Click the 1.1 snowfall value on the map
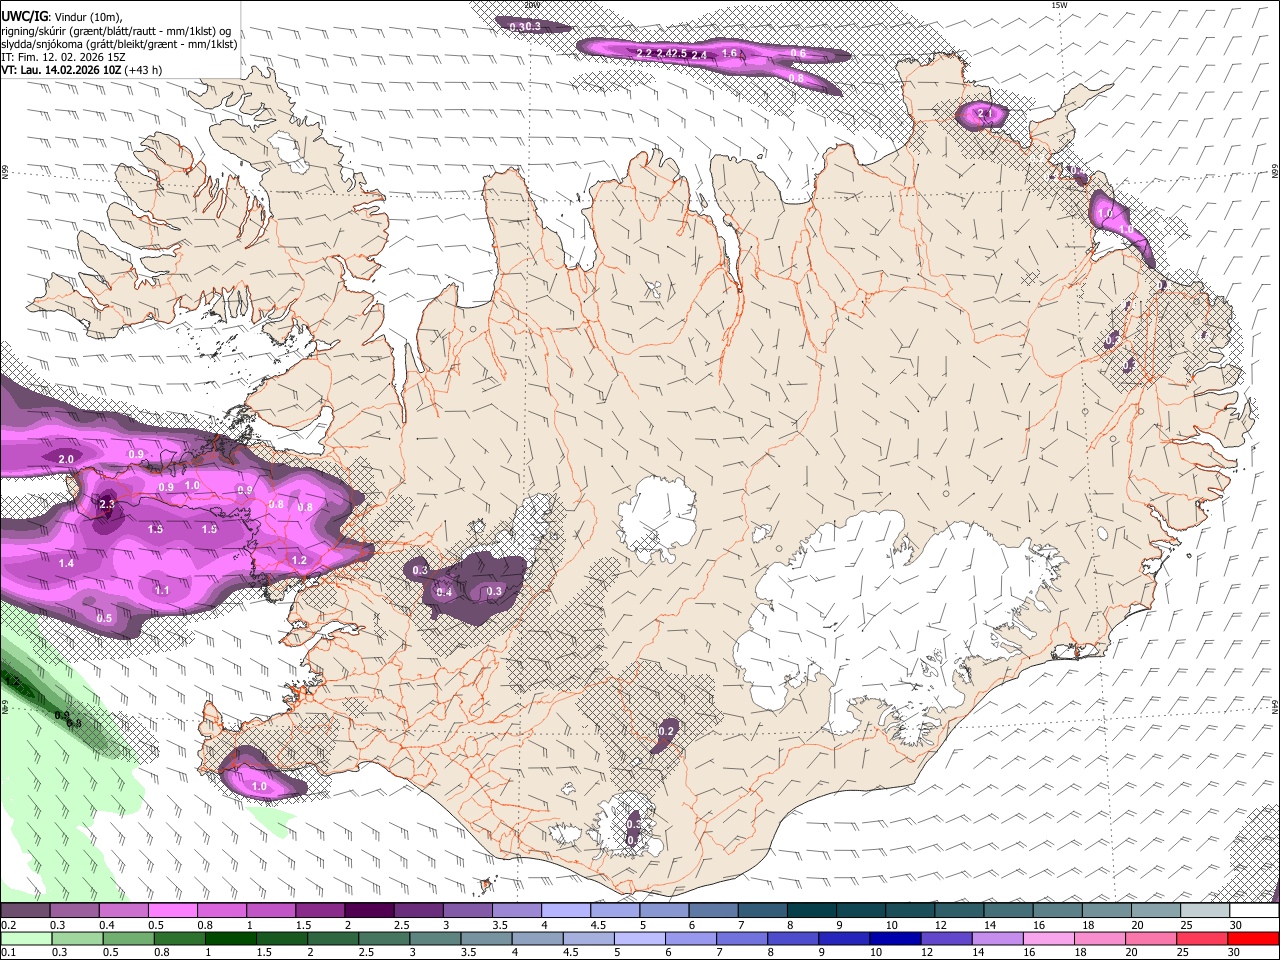The image size is (1280, 960). coord(162,591)
